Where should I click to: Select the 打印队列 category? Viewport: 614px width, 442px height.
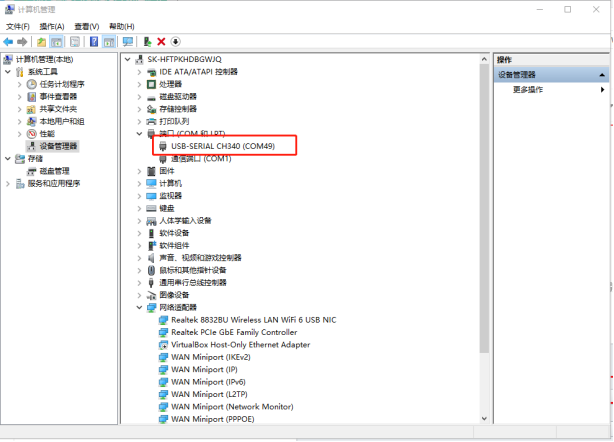[174, 121]
